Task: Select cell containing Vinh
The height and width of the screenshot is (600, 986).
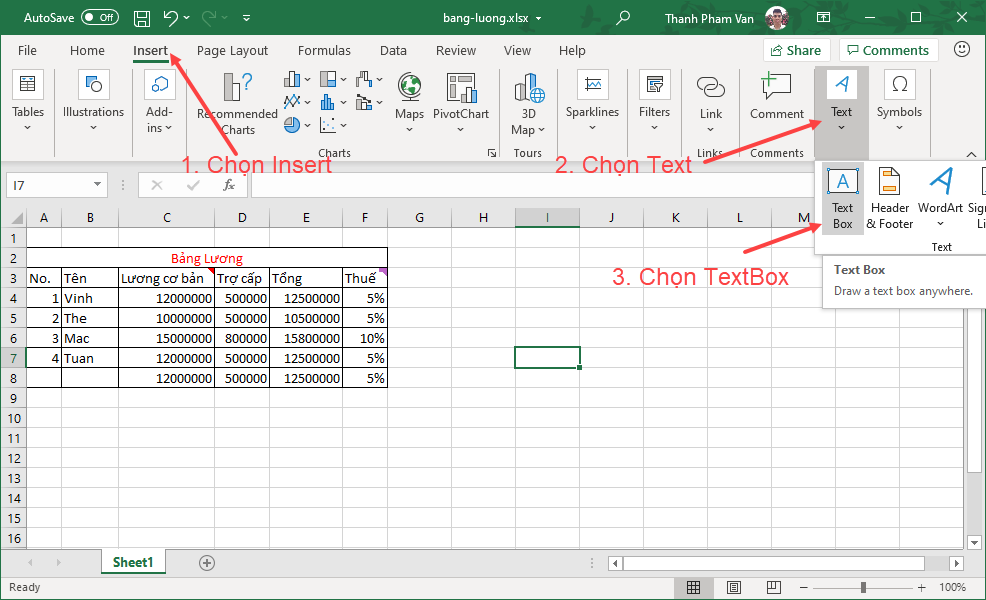Action: (90, 298)
